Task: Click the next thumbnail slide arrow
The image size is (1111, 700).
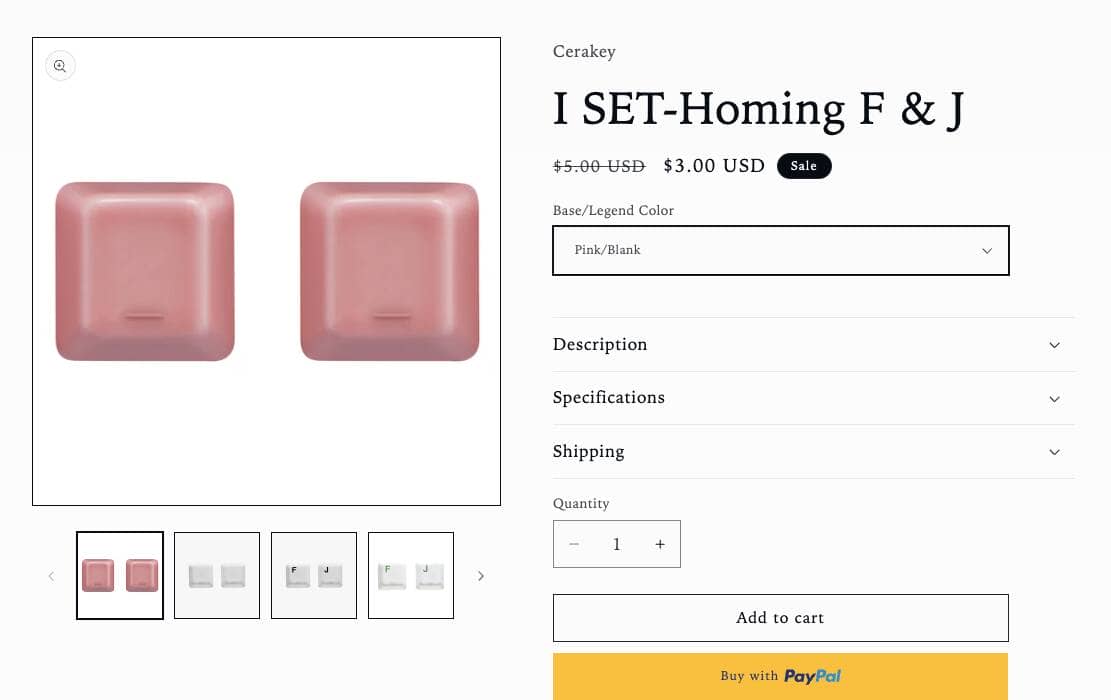Action: (x=481, y=576)
